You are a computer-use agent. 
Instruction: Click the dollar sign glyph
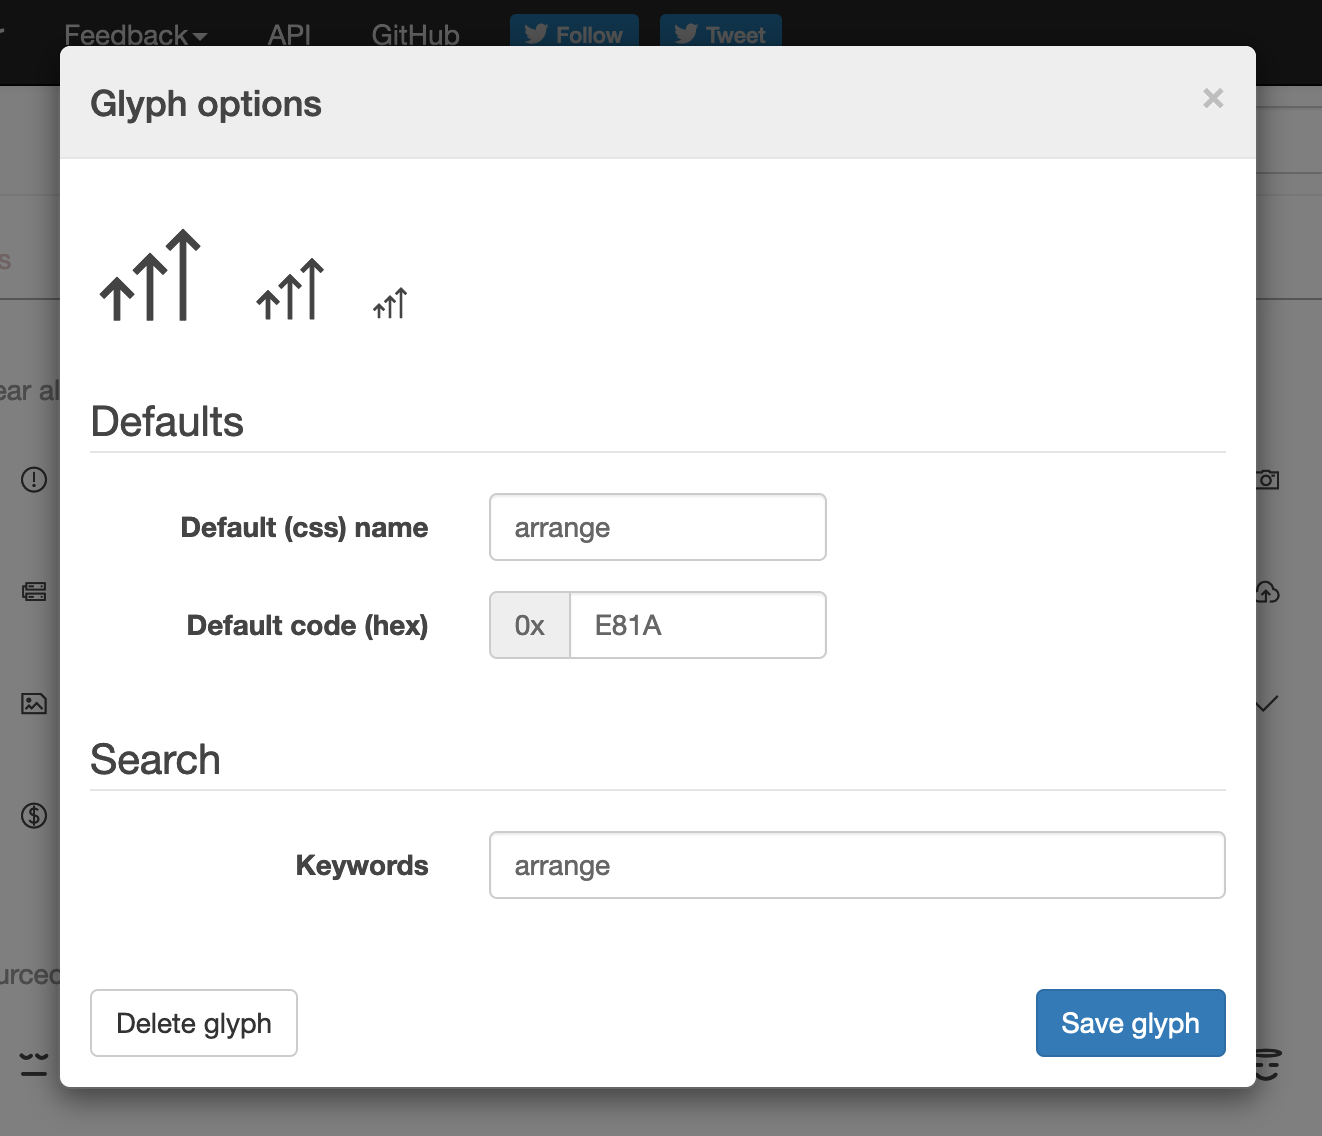pyautogui.click(x=33, y=815)
